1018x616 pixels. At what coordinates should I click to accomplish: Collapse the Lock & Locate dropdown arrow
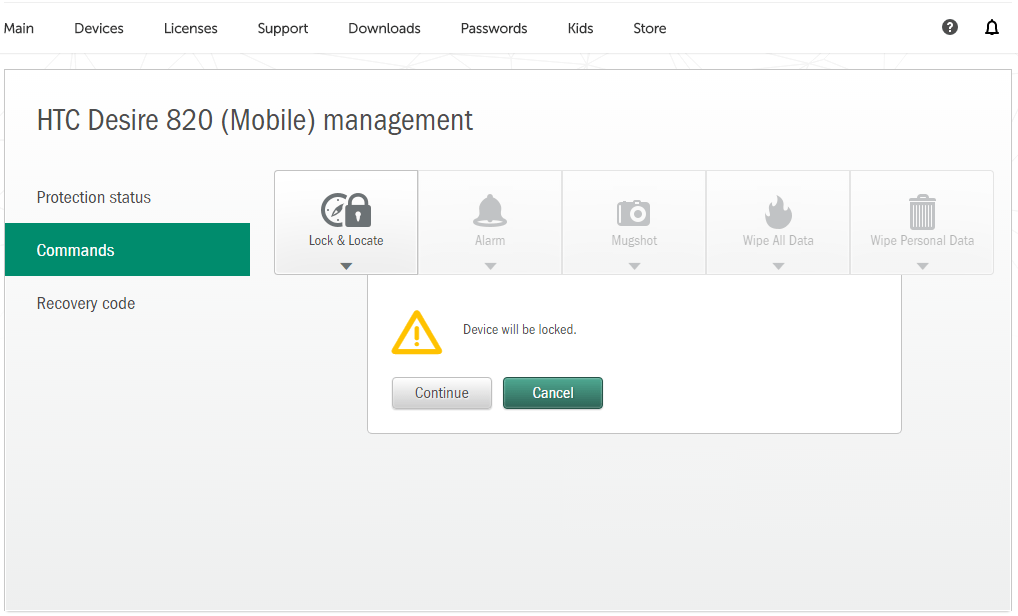(346, 266)
